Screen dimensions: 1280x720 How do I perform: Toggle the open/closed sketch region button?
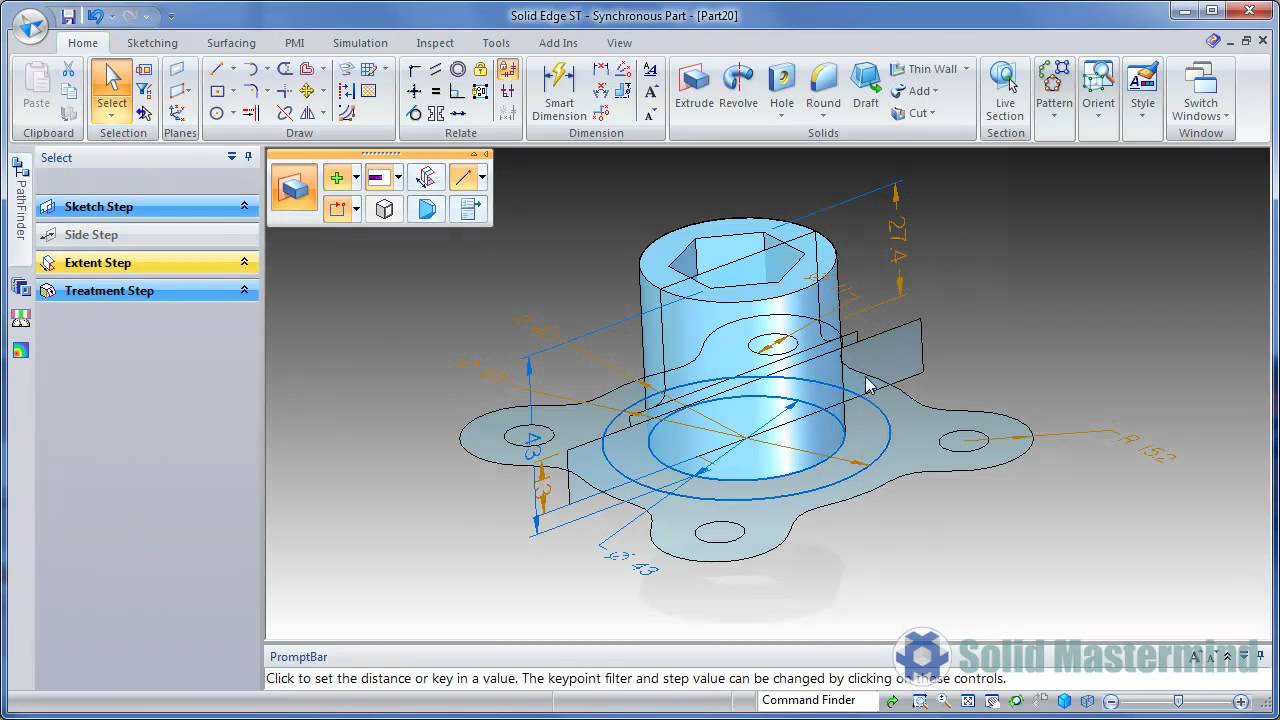tap(337, 209)
